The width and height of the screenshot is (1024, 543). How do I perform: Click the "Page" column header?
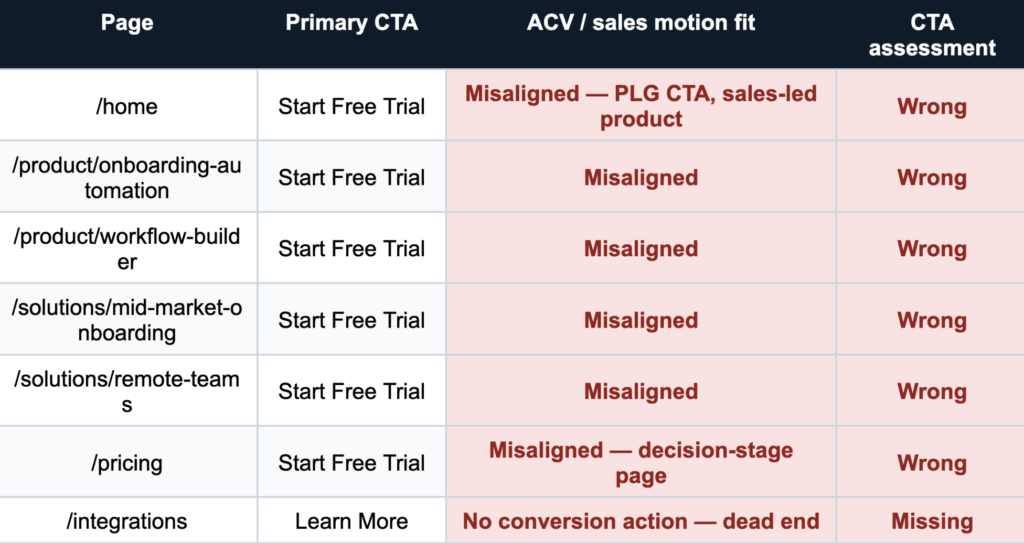tap(127, 23)
